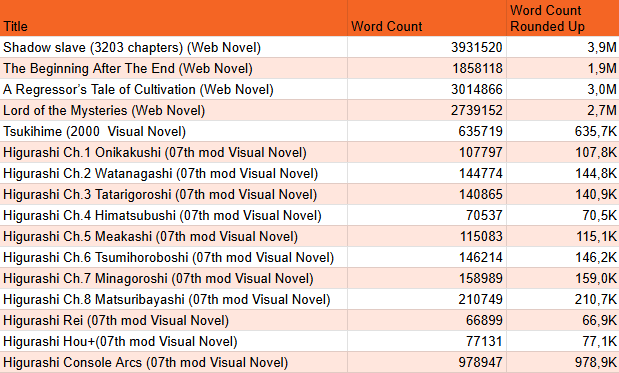Image resolution: width=619 pixels, height=373 pixels.
Task: Select Higurashi Ch.2 Watanagashi cell
Action: (174, 173)
